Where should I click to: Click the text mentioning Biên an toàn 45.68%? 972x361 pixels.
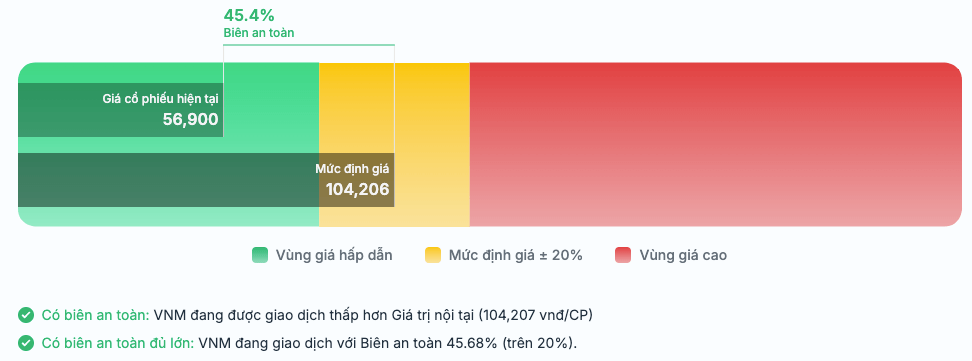tap(388, 343)
